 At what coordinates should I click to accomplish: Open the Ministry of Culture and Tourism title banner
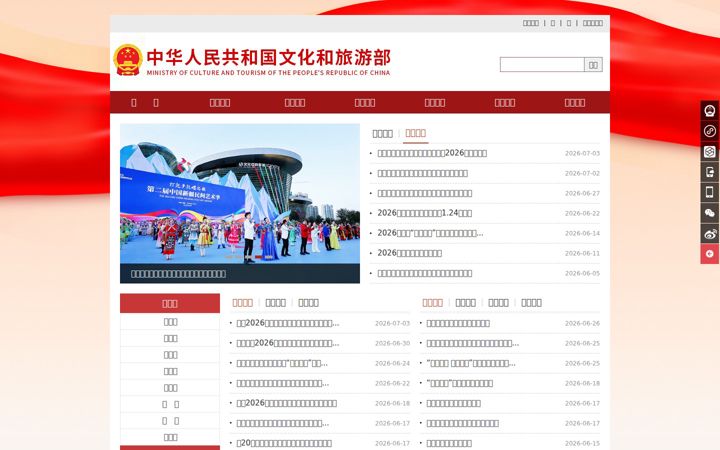[x=269, y=62]
